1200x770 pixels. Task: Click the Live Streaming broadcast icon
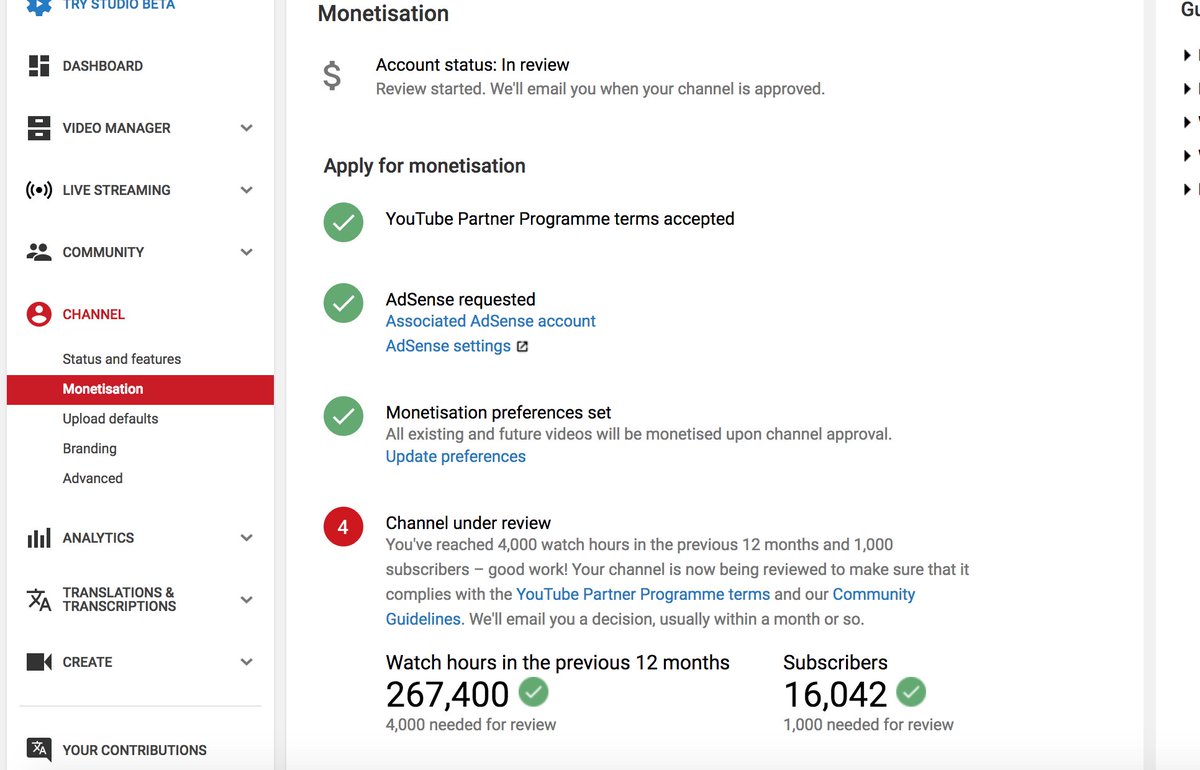coord(39,190)
